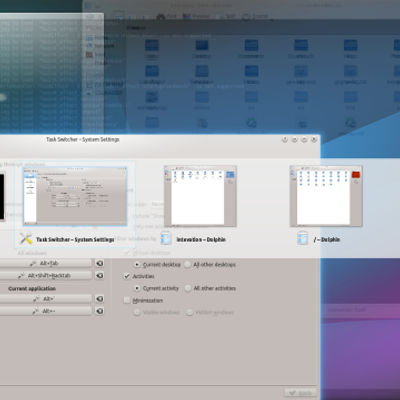The image size is (400, 400).
Task: Click the help button in System Settings titlebar
Action: [x=285, y=139]
